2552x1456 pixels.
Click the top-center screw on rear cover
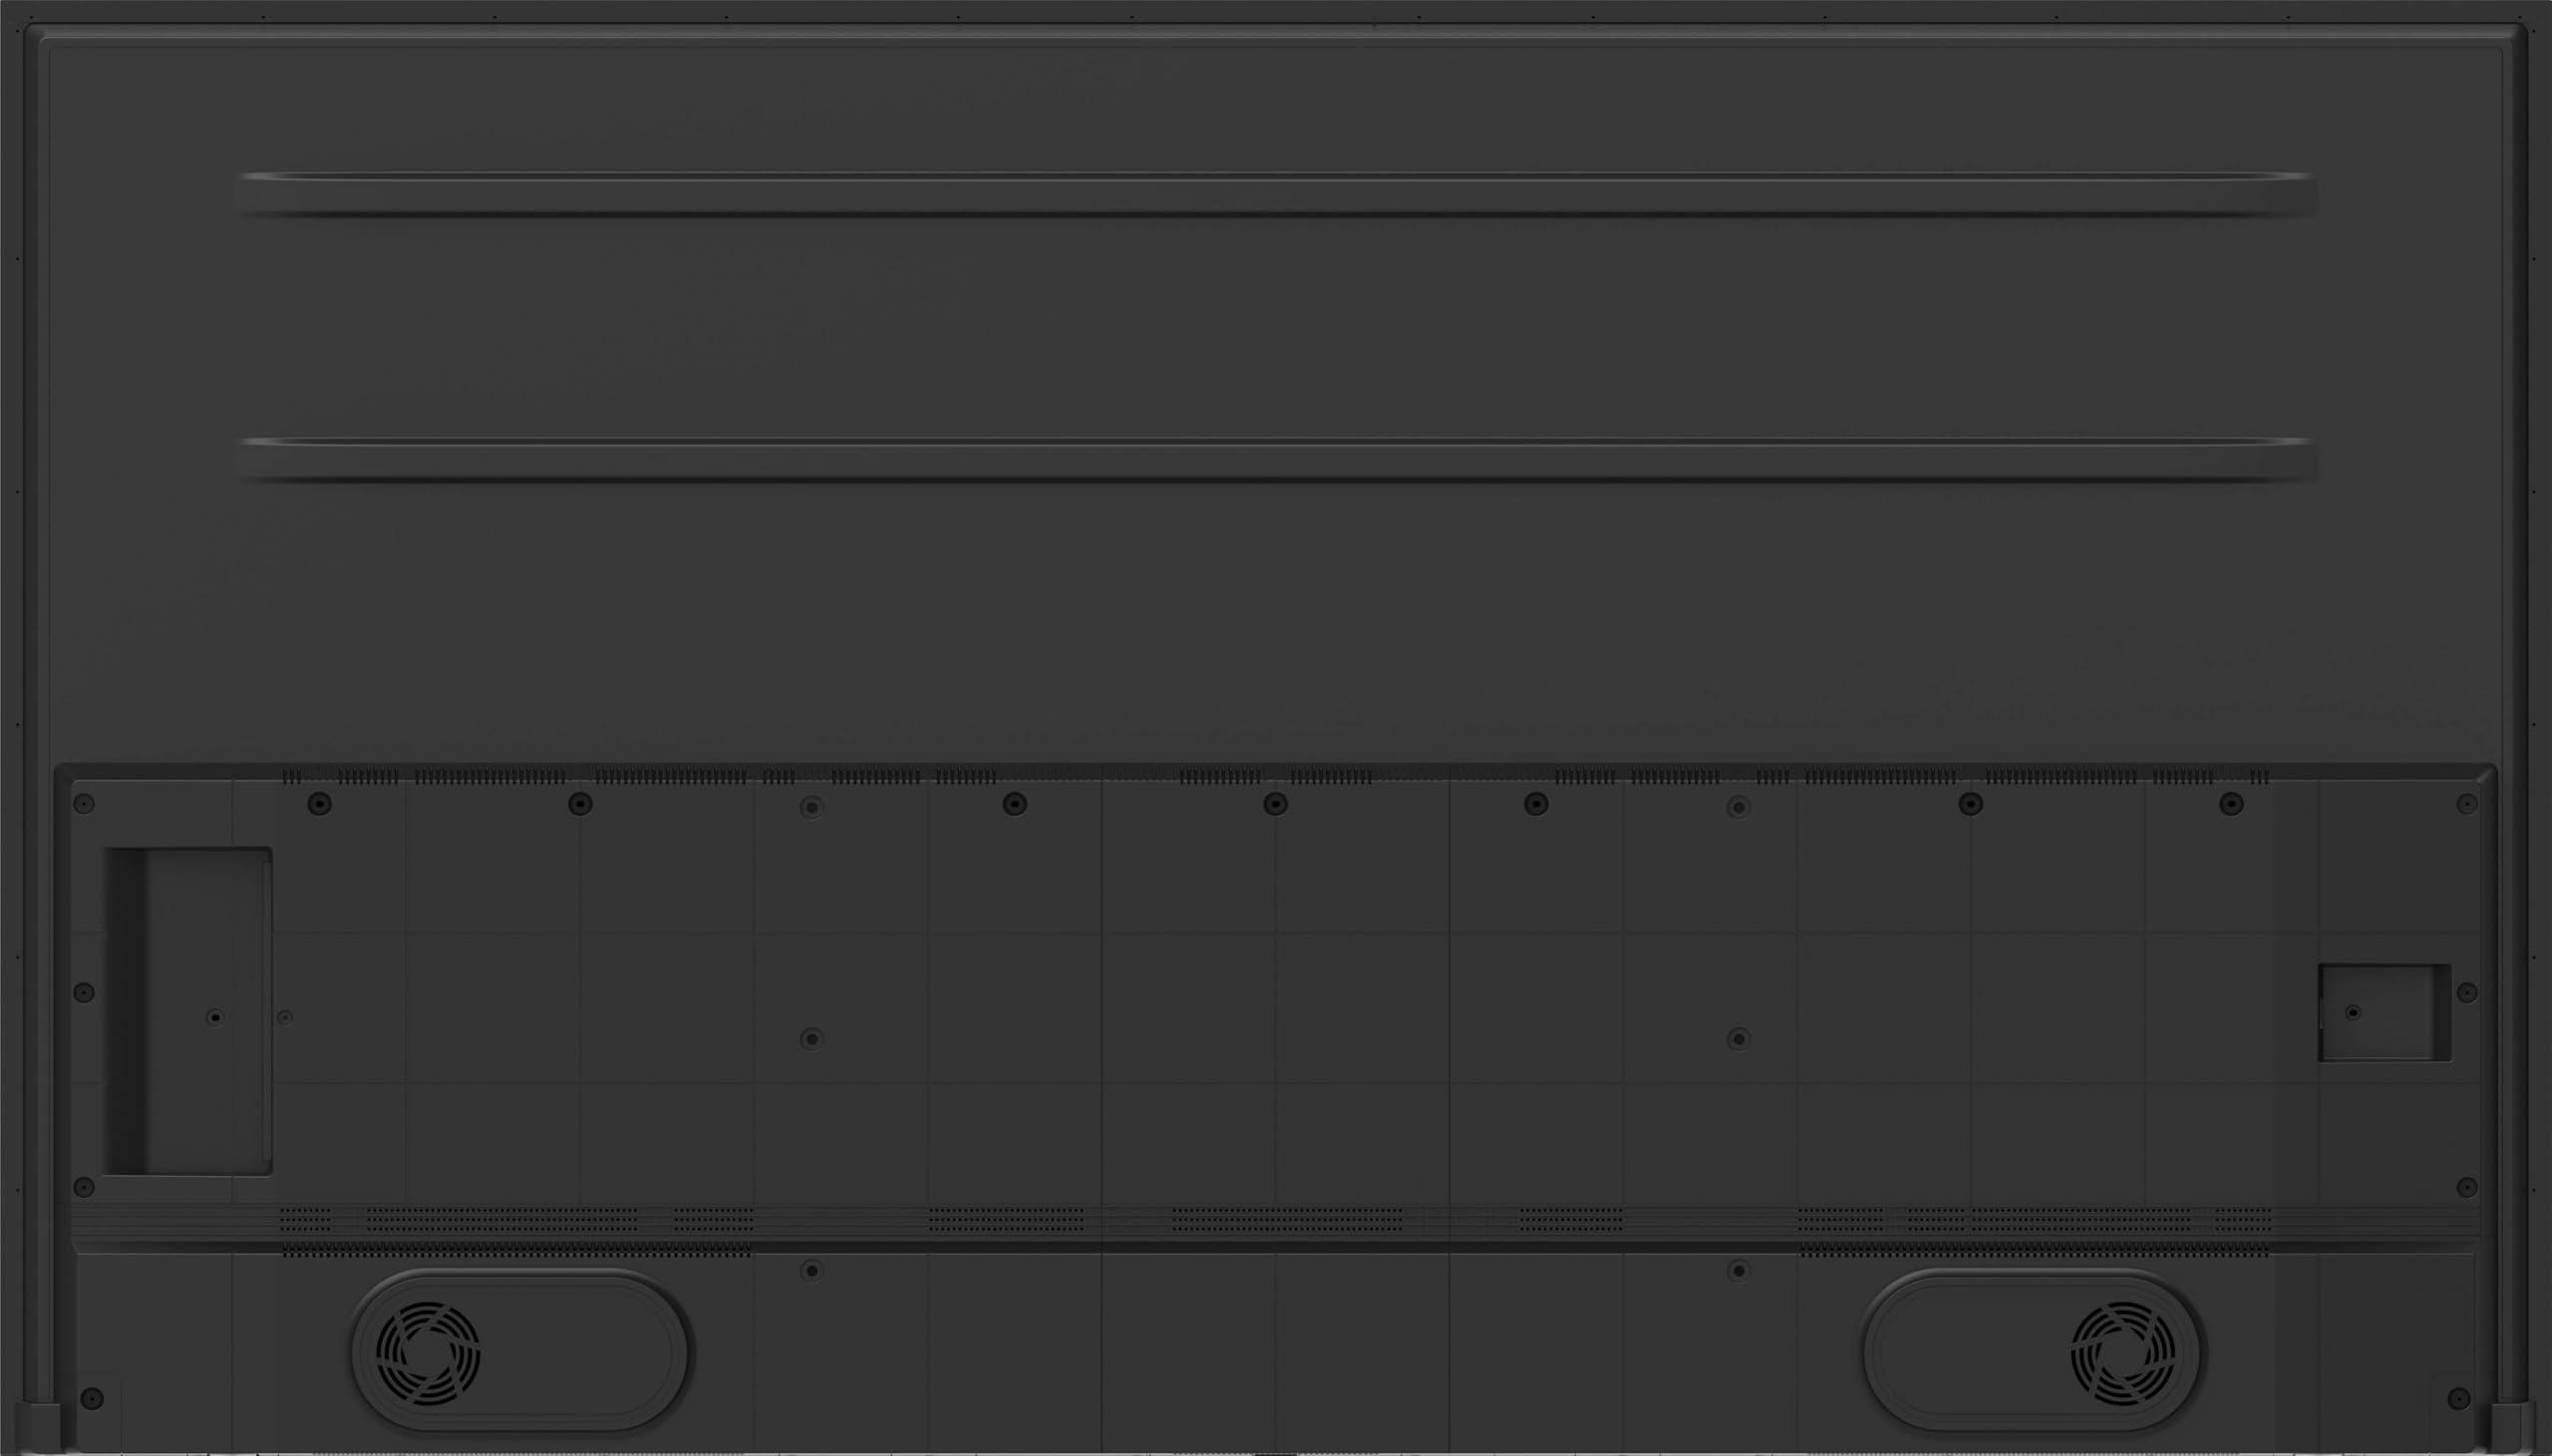click(x=1275, y=803)
